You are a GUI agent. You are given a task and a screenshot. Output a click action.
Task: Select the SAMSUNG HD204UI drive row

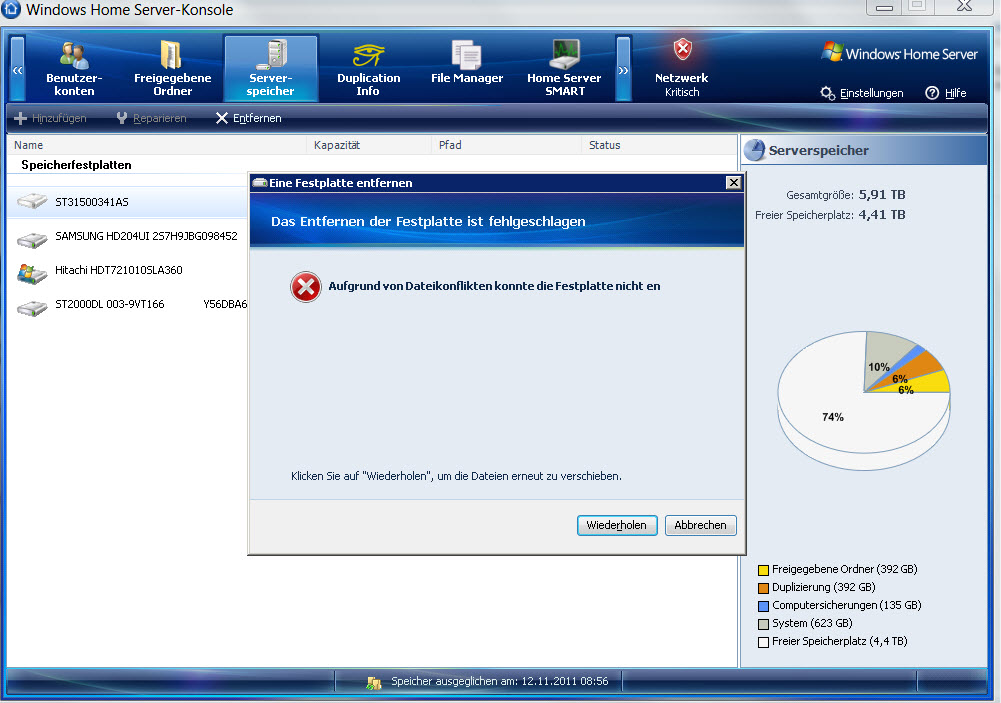tap(128, 236)
